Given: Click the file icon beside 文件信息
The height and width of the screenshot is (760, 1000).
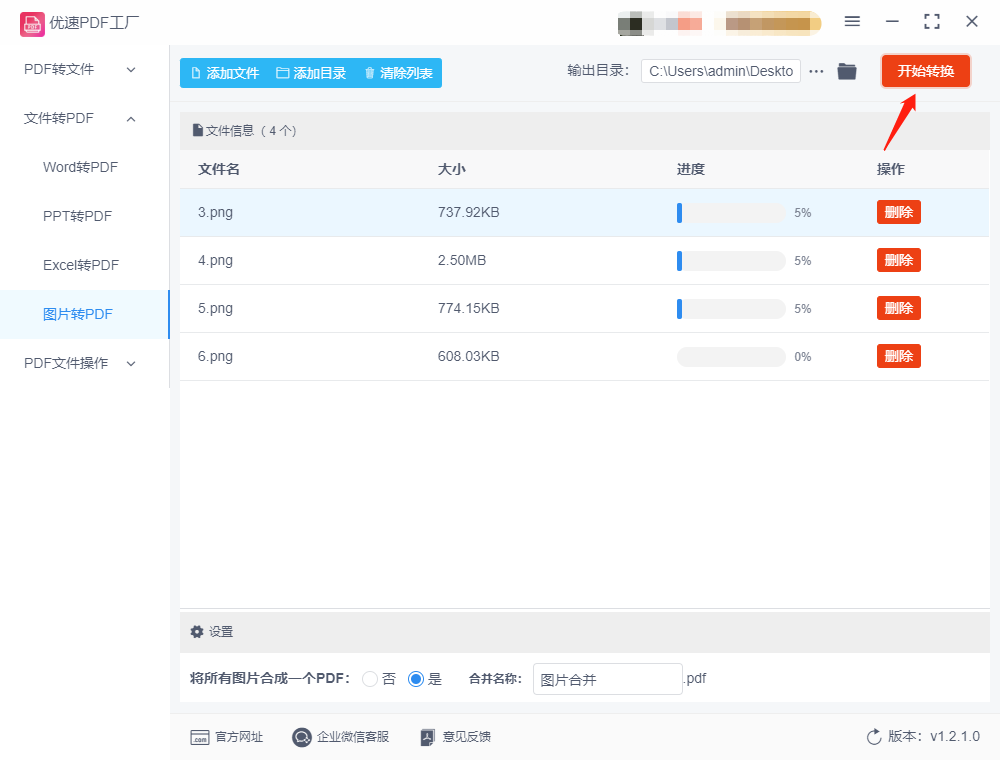Looking at the screenshot, I should (198, 131).
